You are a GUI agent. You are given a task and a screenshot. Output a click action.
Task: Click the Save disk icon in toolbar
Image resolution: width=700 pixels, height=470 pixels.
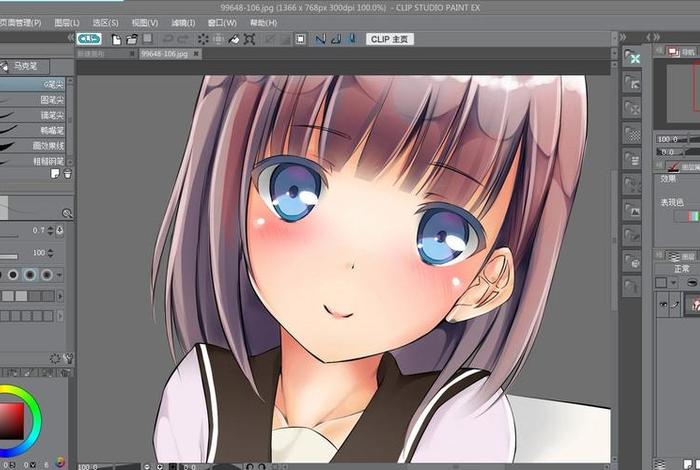click(148, 39)
